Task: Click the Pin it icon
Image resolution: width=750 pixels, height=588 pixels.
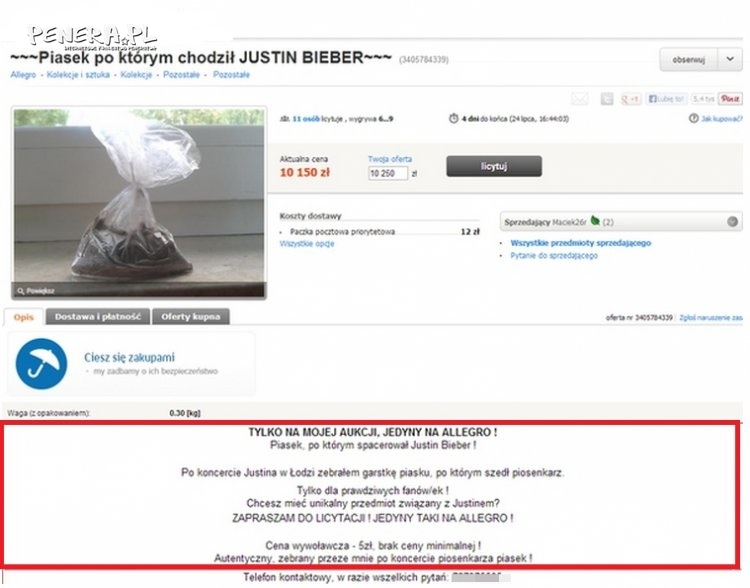Action: 730,99
